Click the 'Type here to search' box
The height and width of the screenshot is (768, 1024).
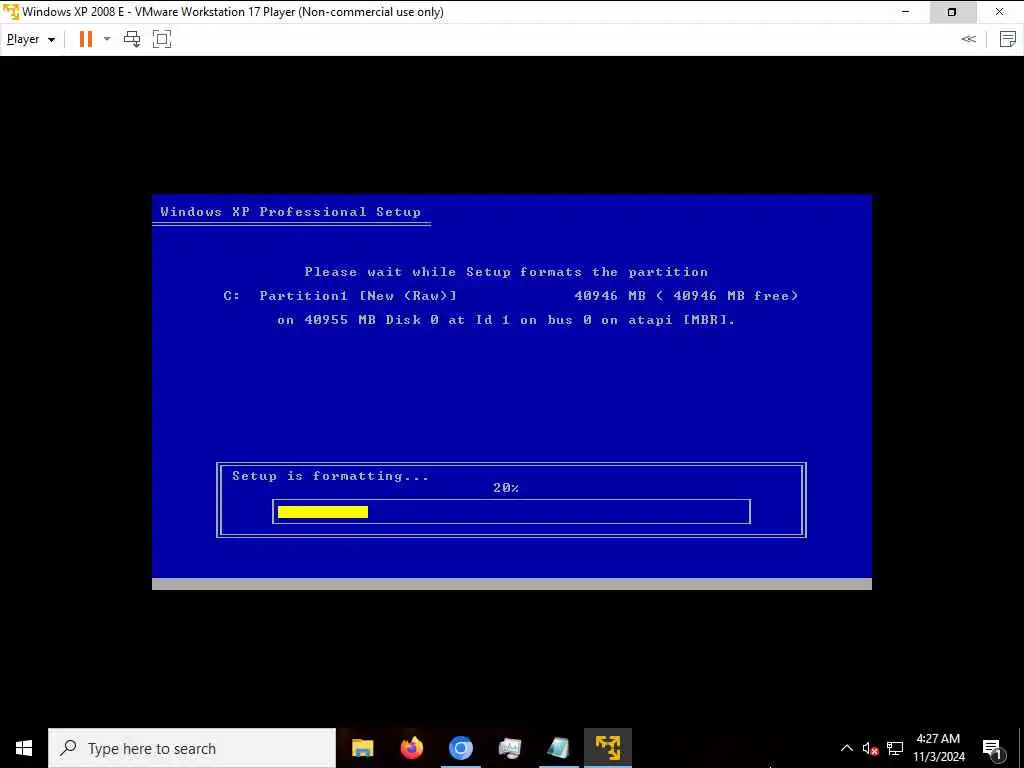point(192,748)
